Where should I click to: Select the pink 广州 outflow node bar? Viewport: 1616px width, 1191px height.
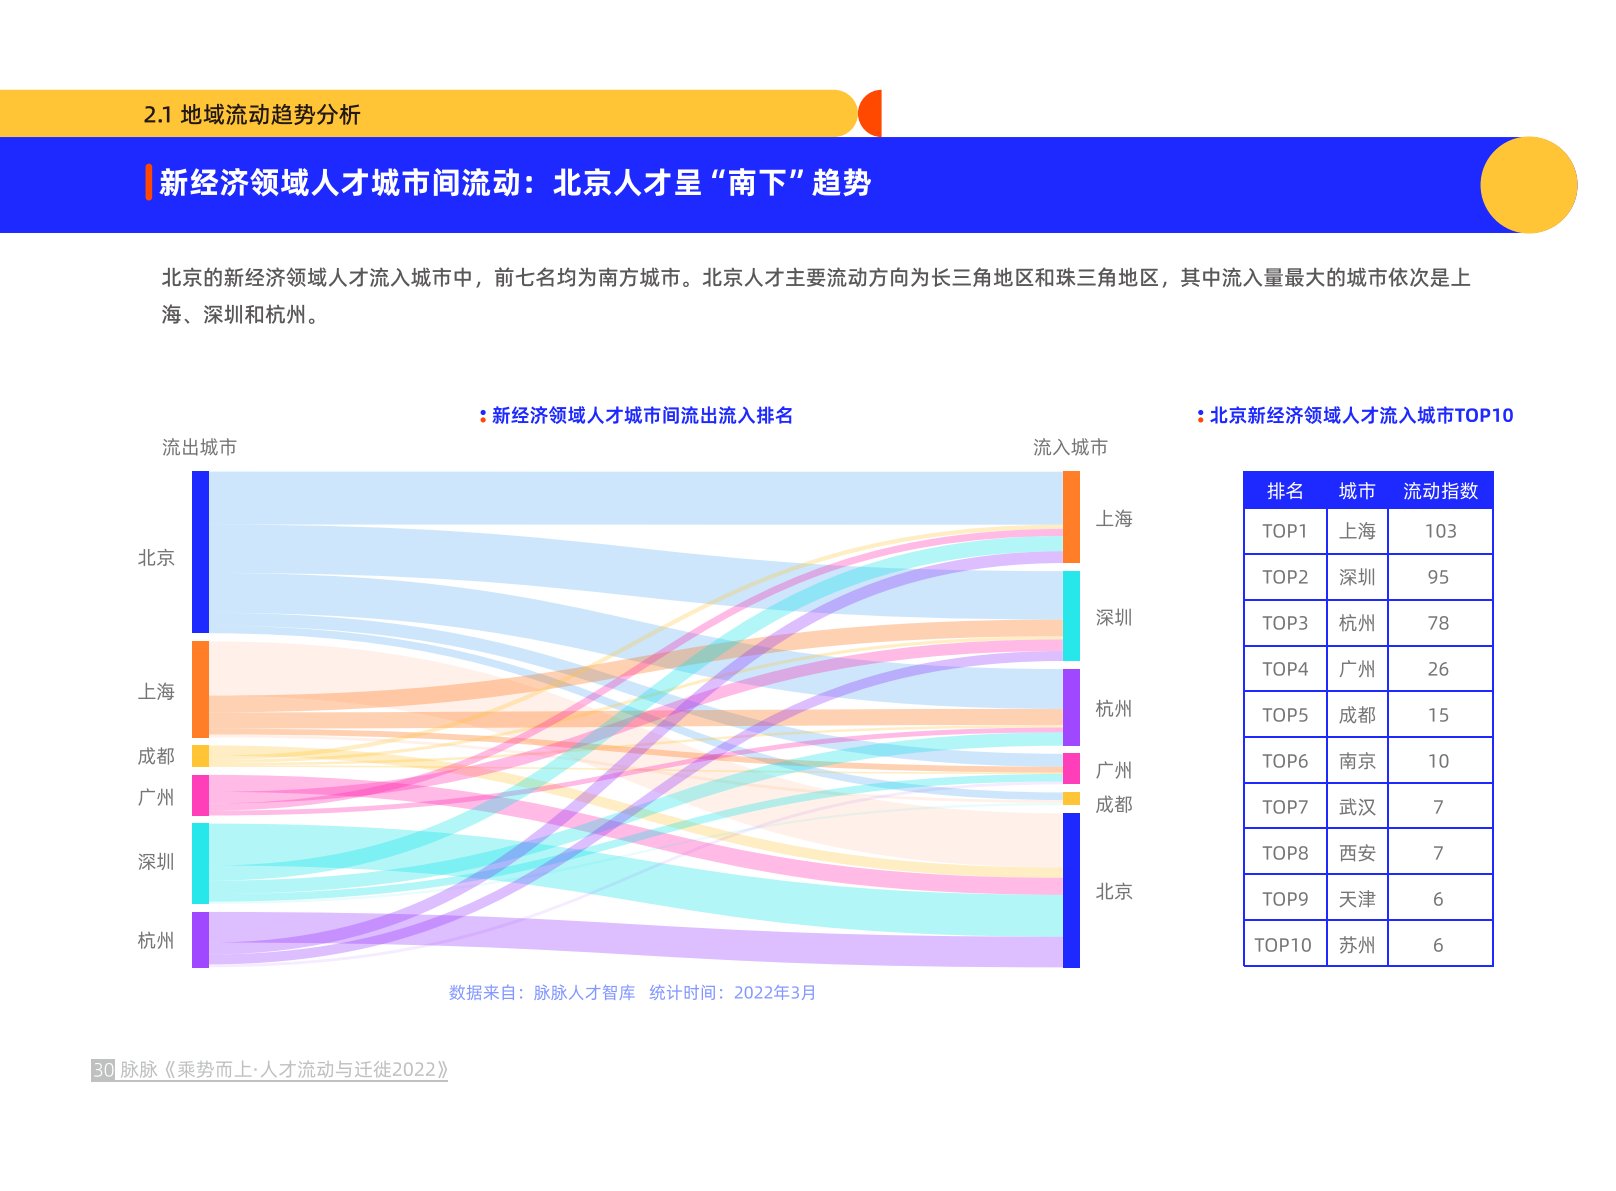click(x=200, y=795)
